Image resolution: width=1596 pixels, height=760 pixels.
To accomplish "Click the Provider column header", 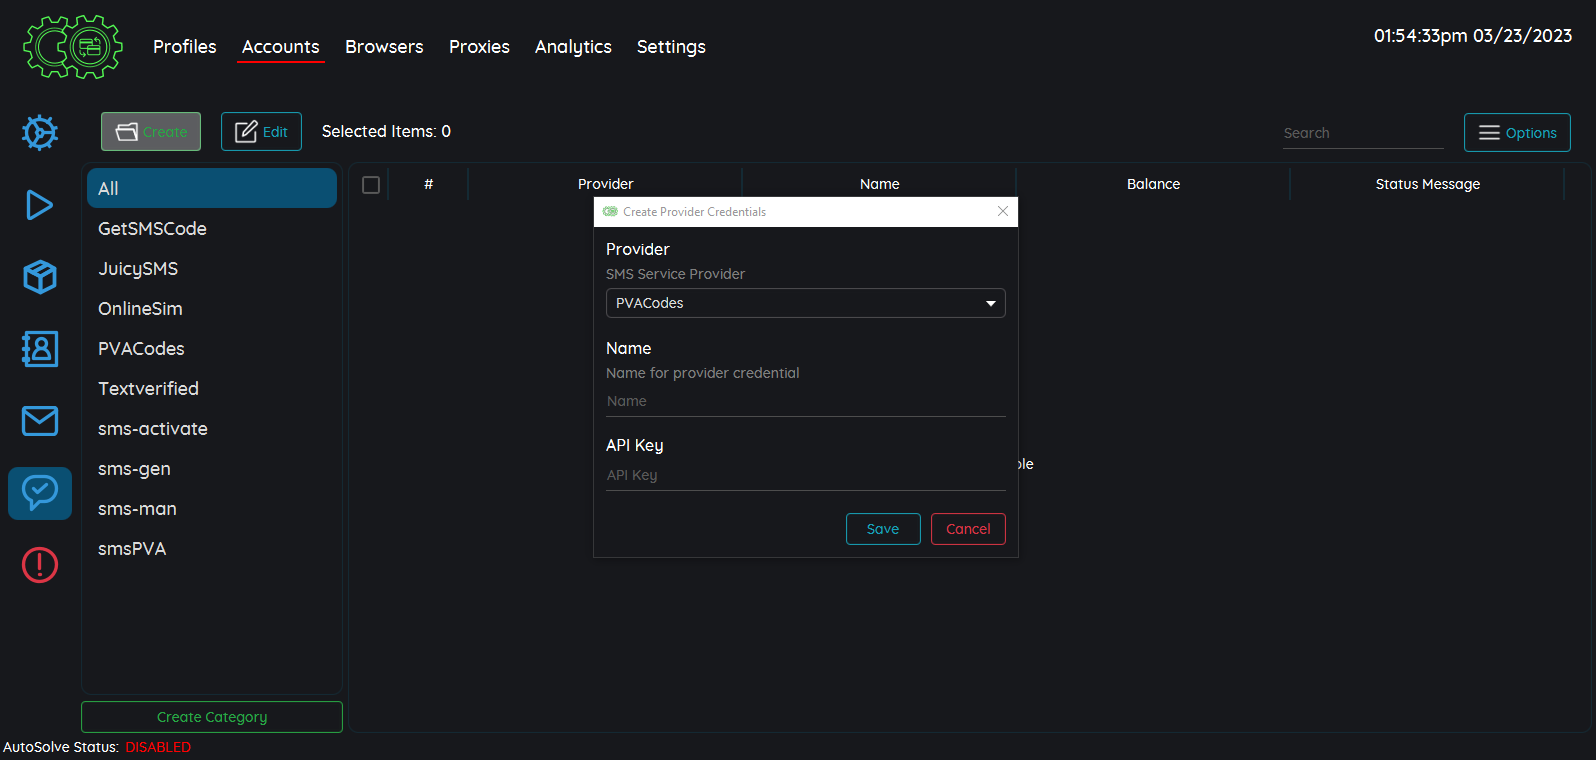I will coord(605,184).
